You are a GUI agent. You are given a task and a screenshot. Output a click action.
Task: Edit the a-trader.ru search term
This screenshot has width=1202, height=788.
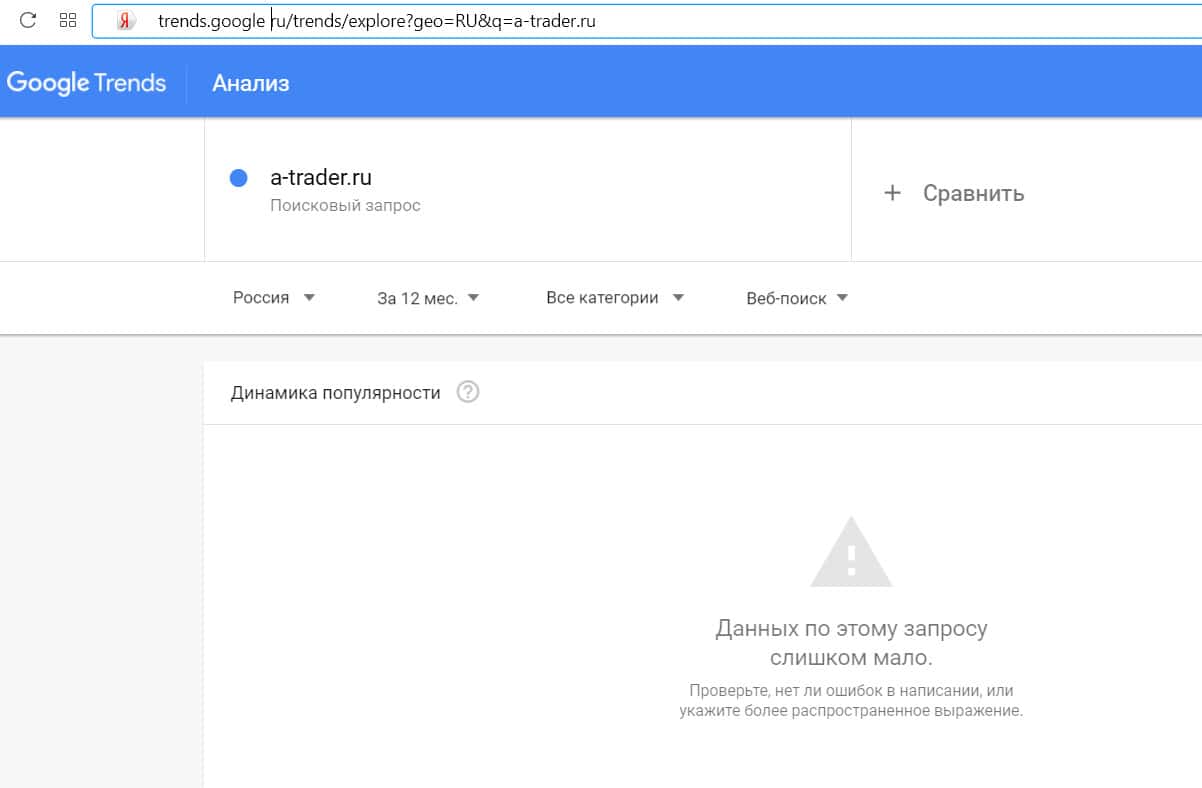pos(321,178)
